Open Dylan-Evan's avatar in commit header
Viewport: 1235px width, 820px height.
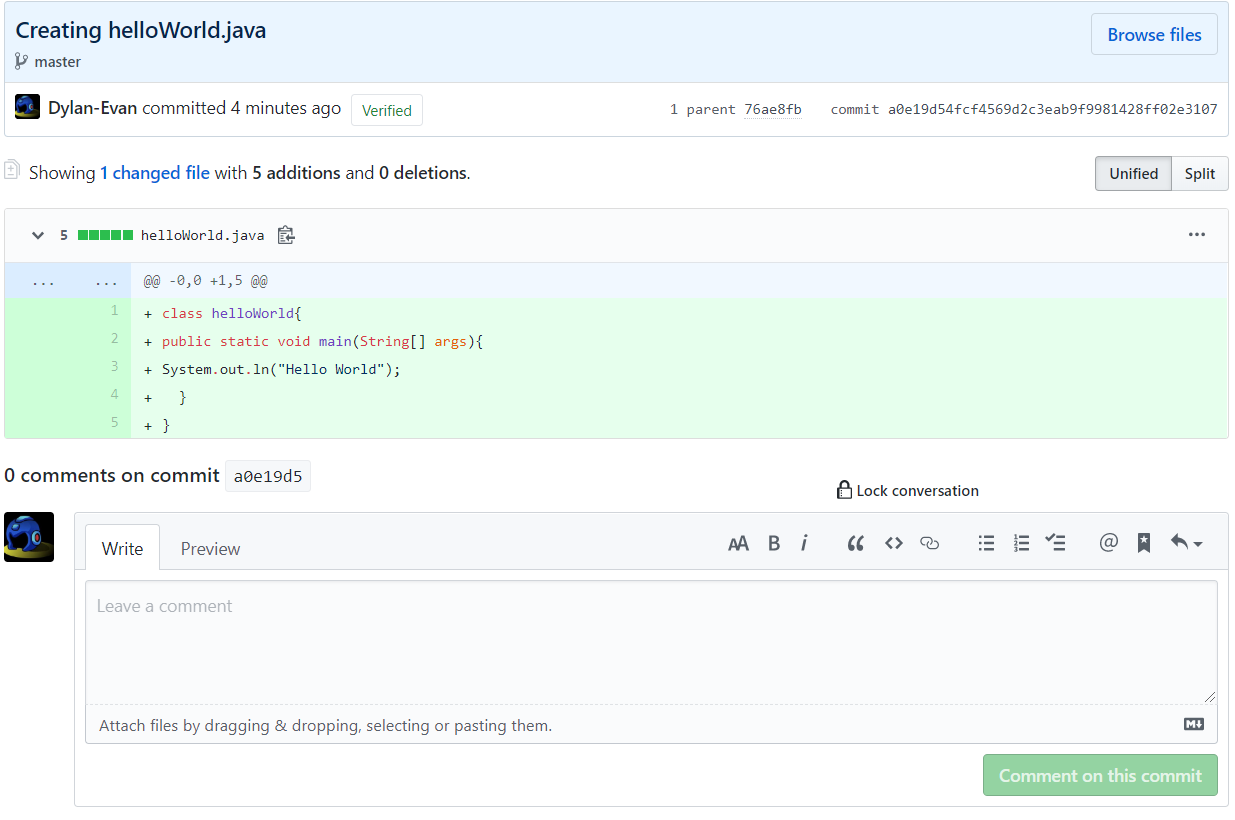coord(28,107)
